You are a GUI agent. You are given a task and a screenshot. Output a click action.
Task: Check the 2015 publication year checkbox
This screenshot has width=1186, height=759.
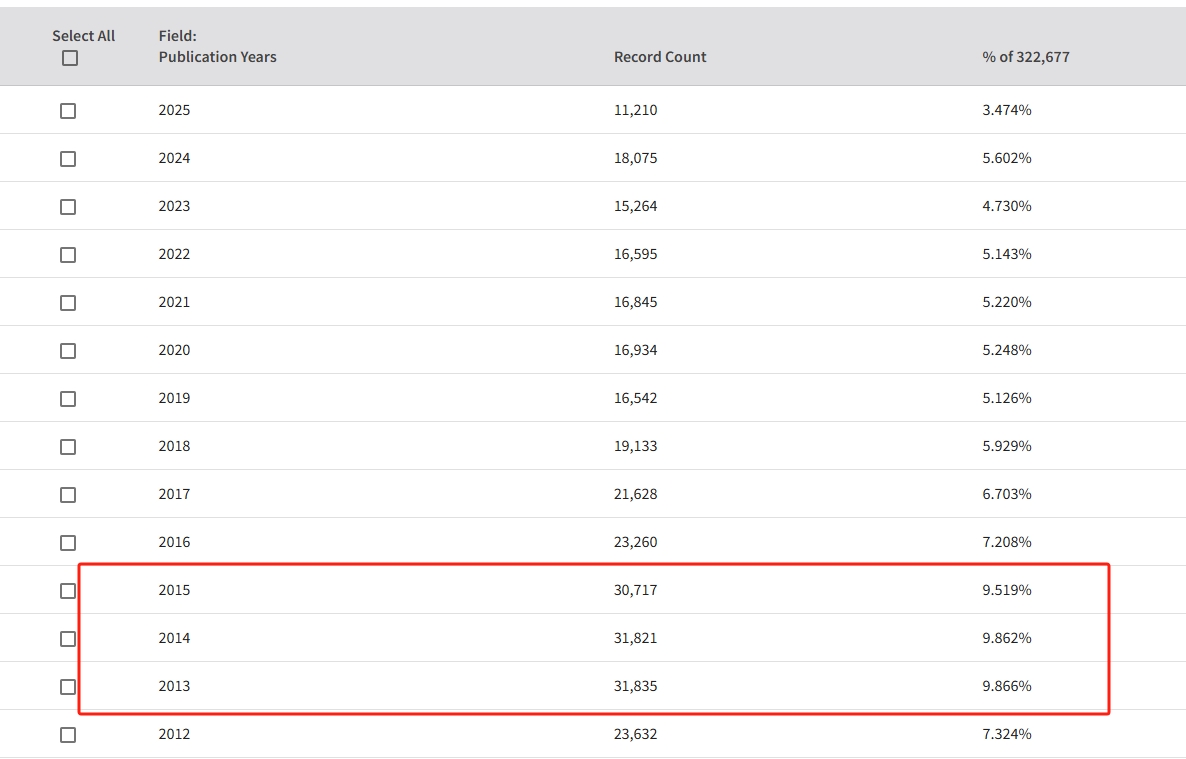(68, 591)
